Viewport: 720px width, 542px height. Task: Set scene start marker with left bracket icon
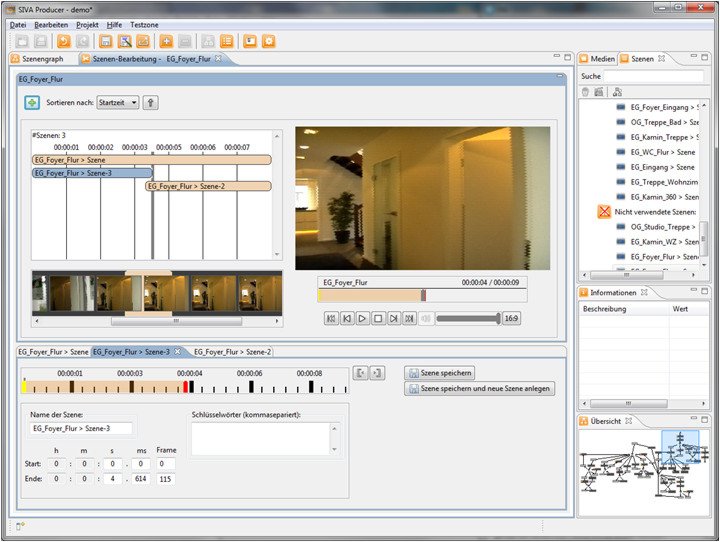(361, 373)
